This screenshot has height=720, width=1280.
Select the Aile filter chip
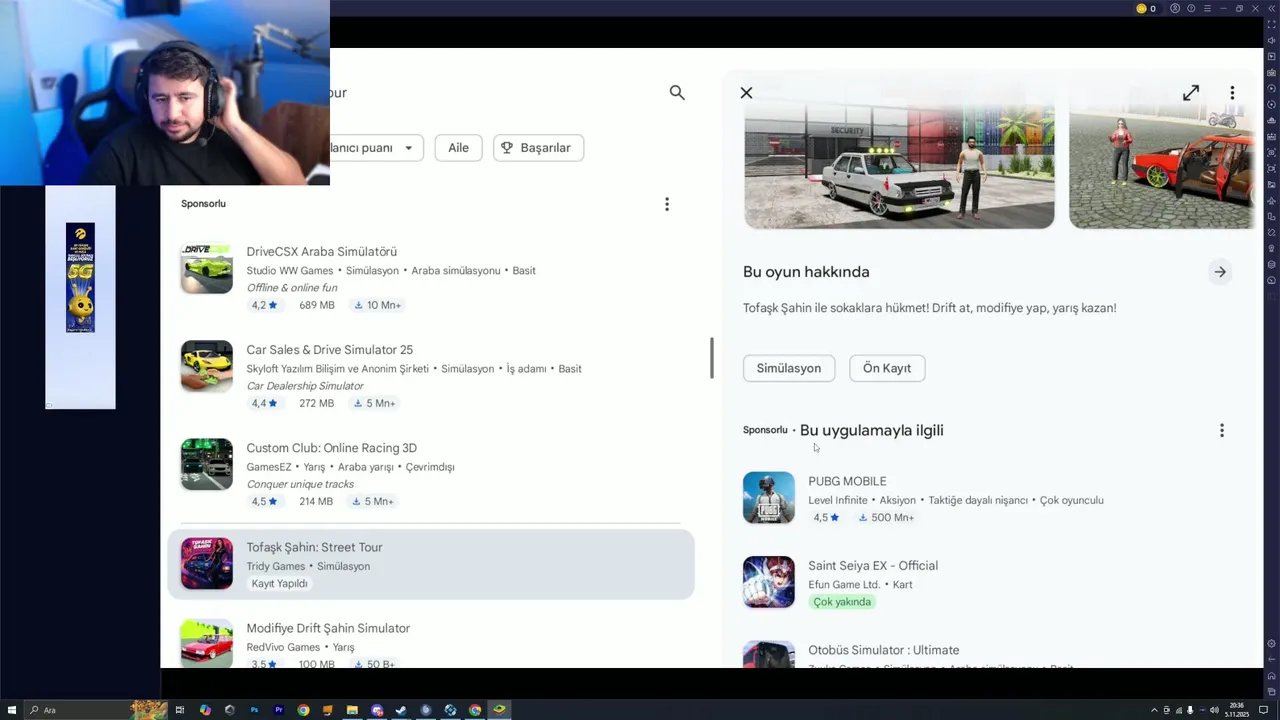458,148
